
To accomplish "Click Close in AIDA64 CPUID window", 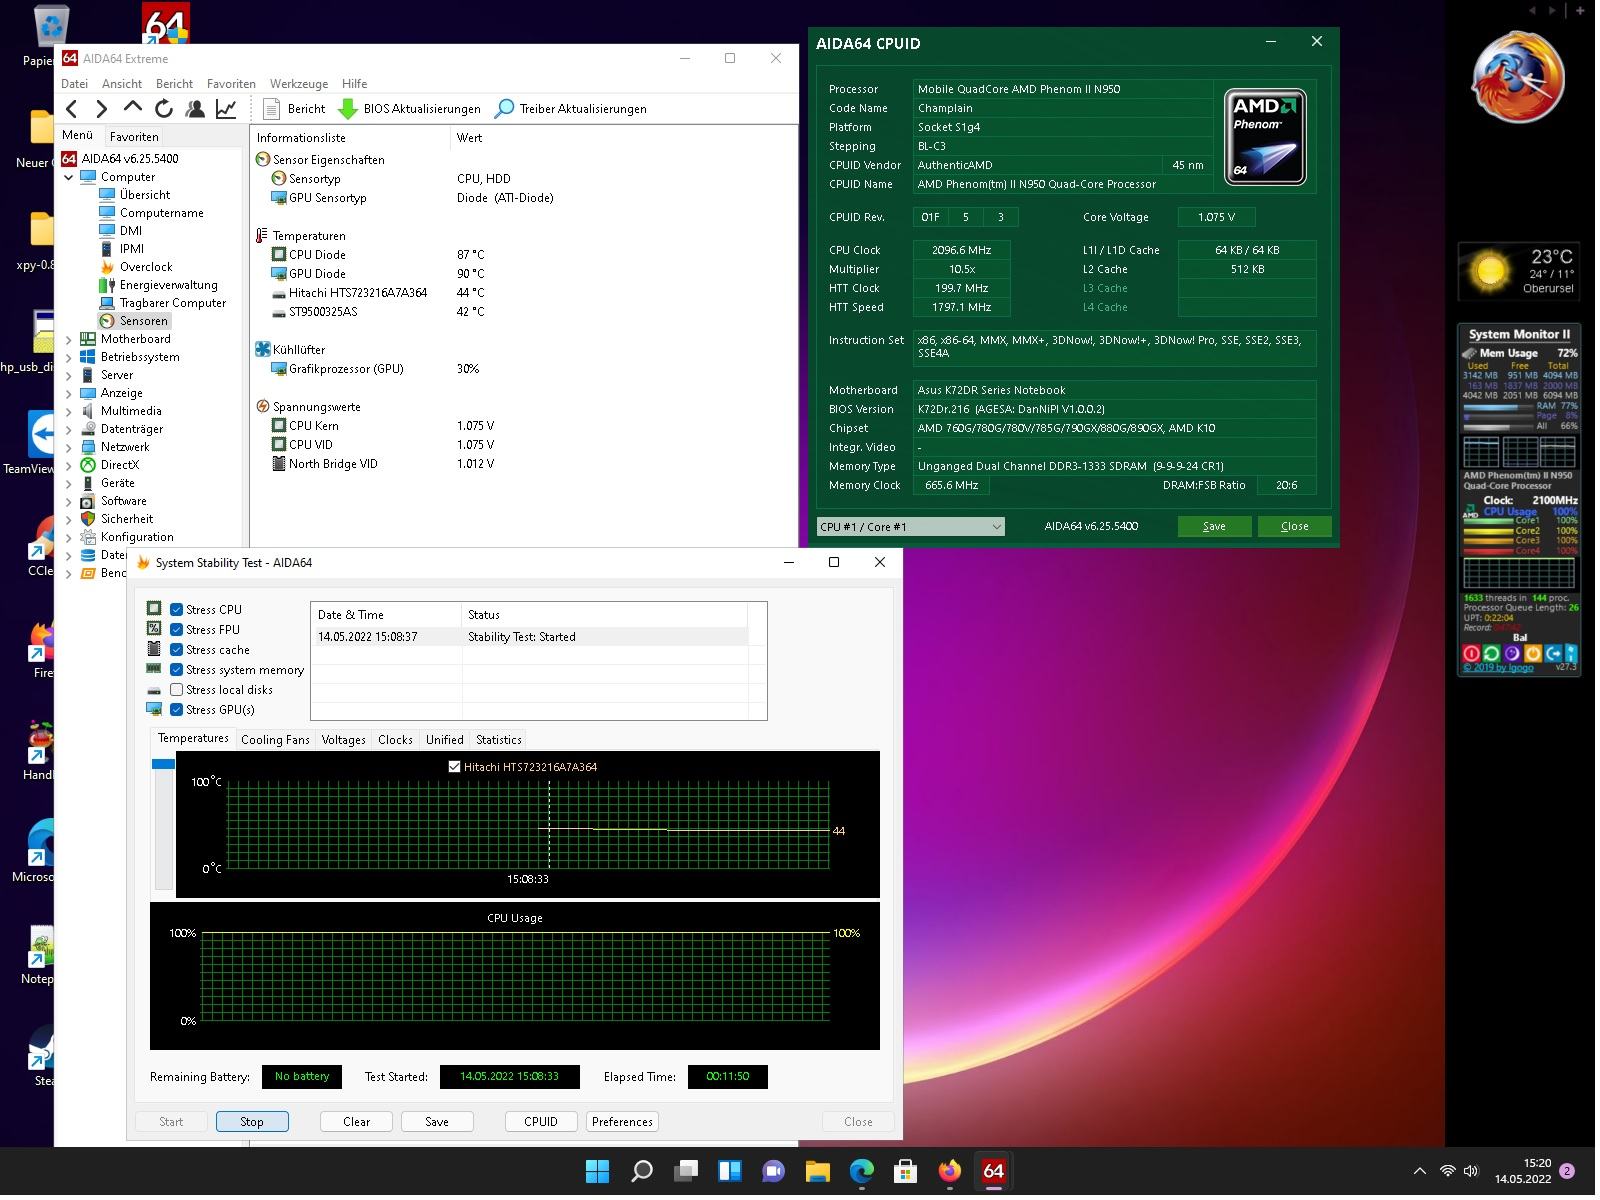I will (1294, 526).
